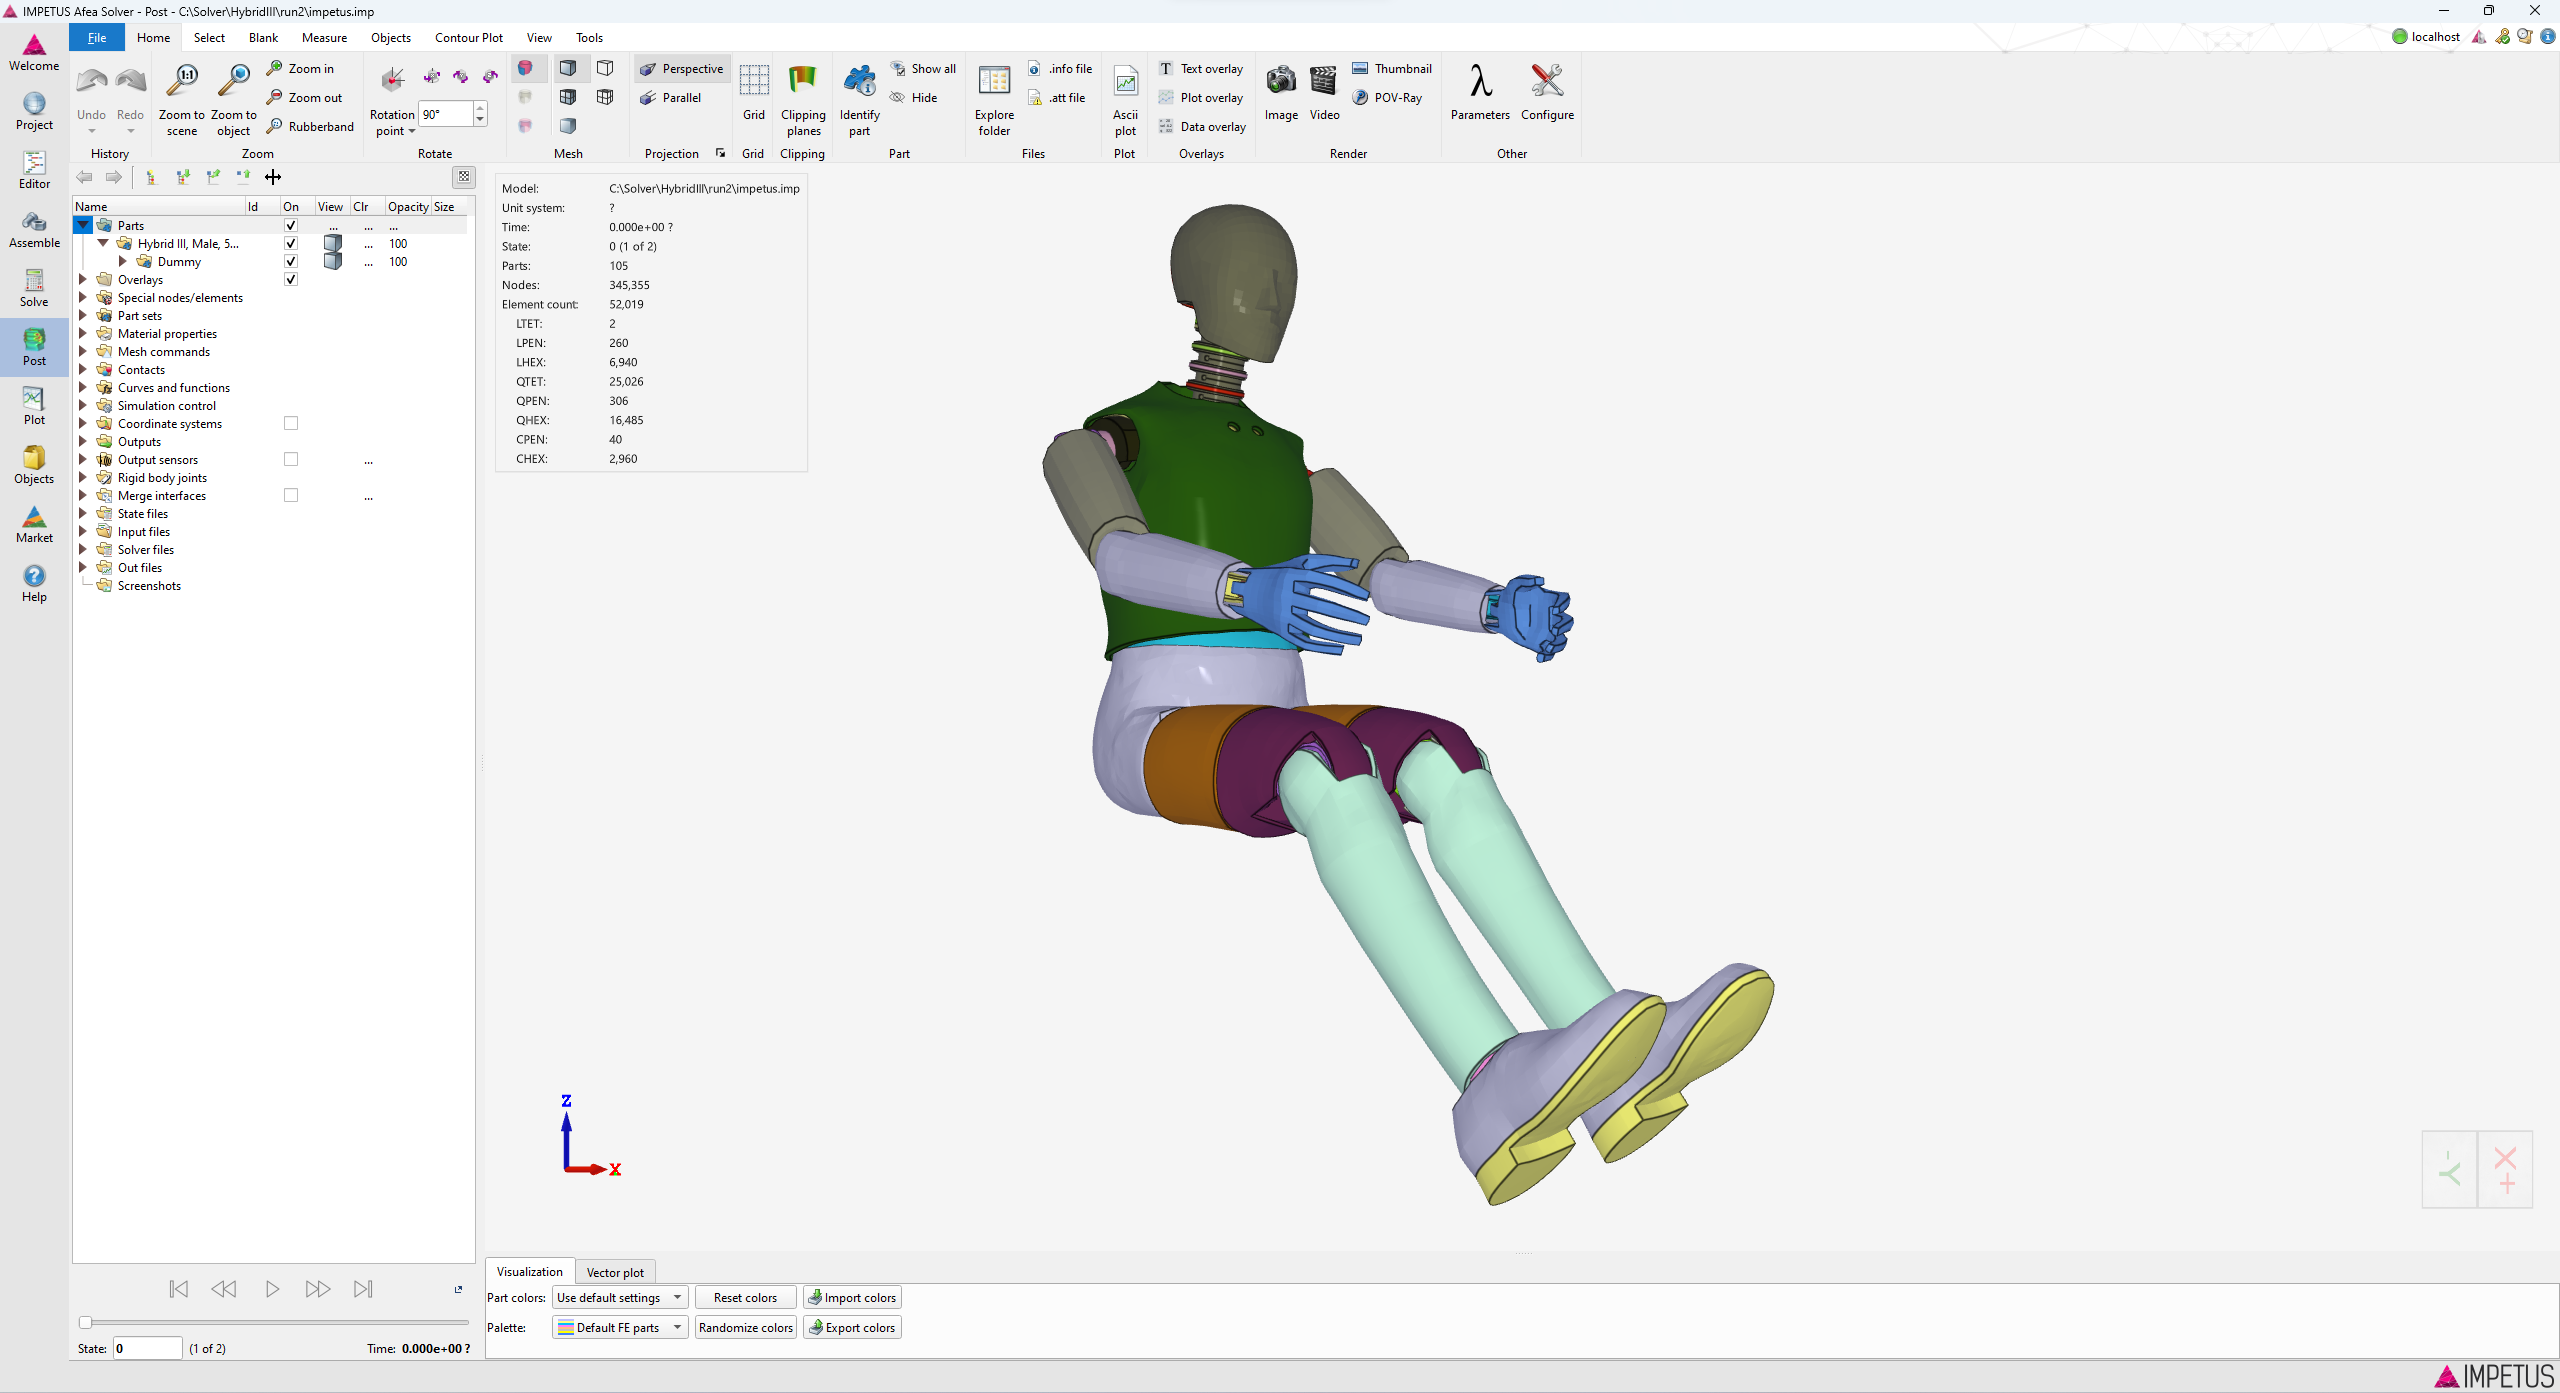This screenshot has height=1393, width=2560.
Task: Open the Parameters lambda tool
Action: (1480, 92)
